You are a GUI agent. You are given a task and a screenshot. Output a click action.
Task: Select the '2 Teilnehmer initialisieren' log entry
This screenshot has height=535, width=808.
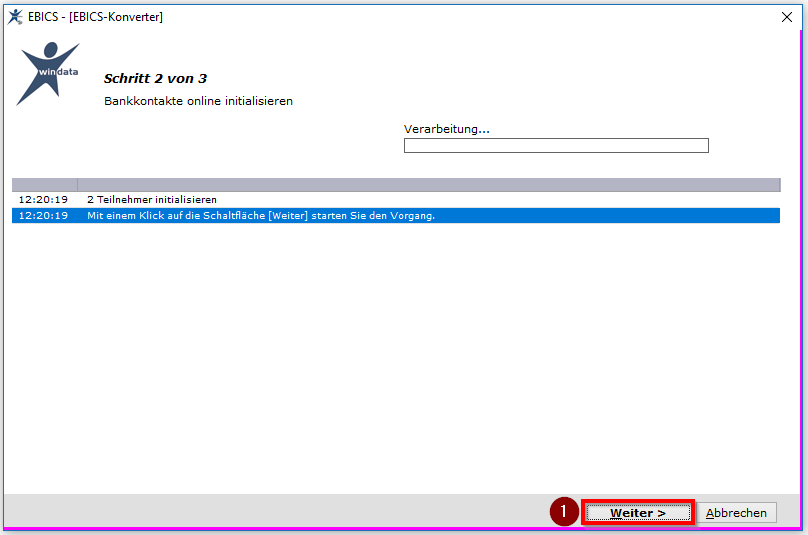coord(152,199)
